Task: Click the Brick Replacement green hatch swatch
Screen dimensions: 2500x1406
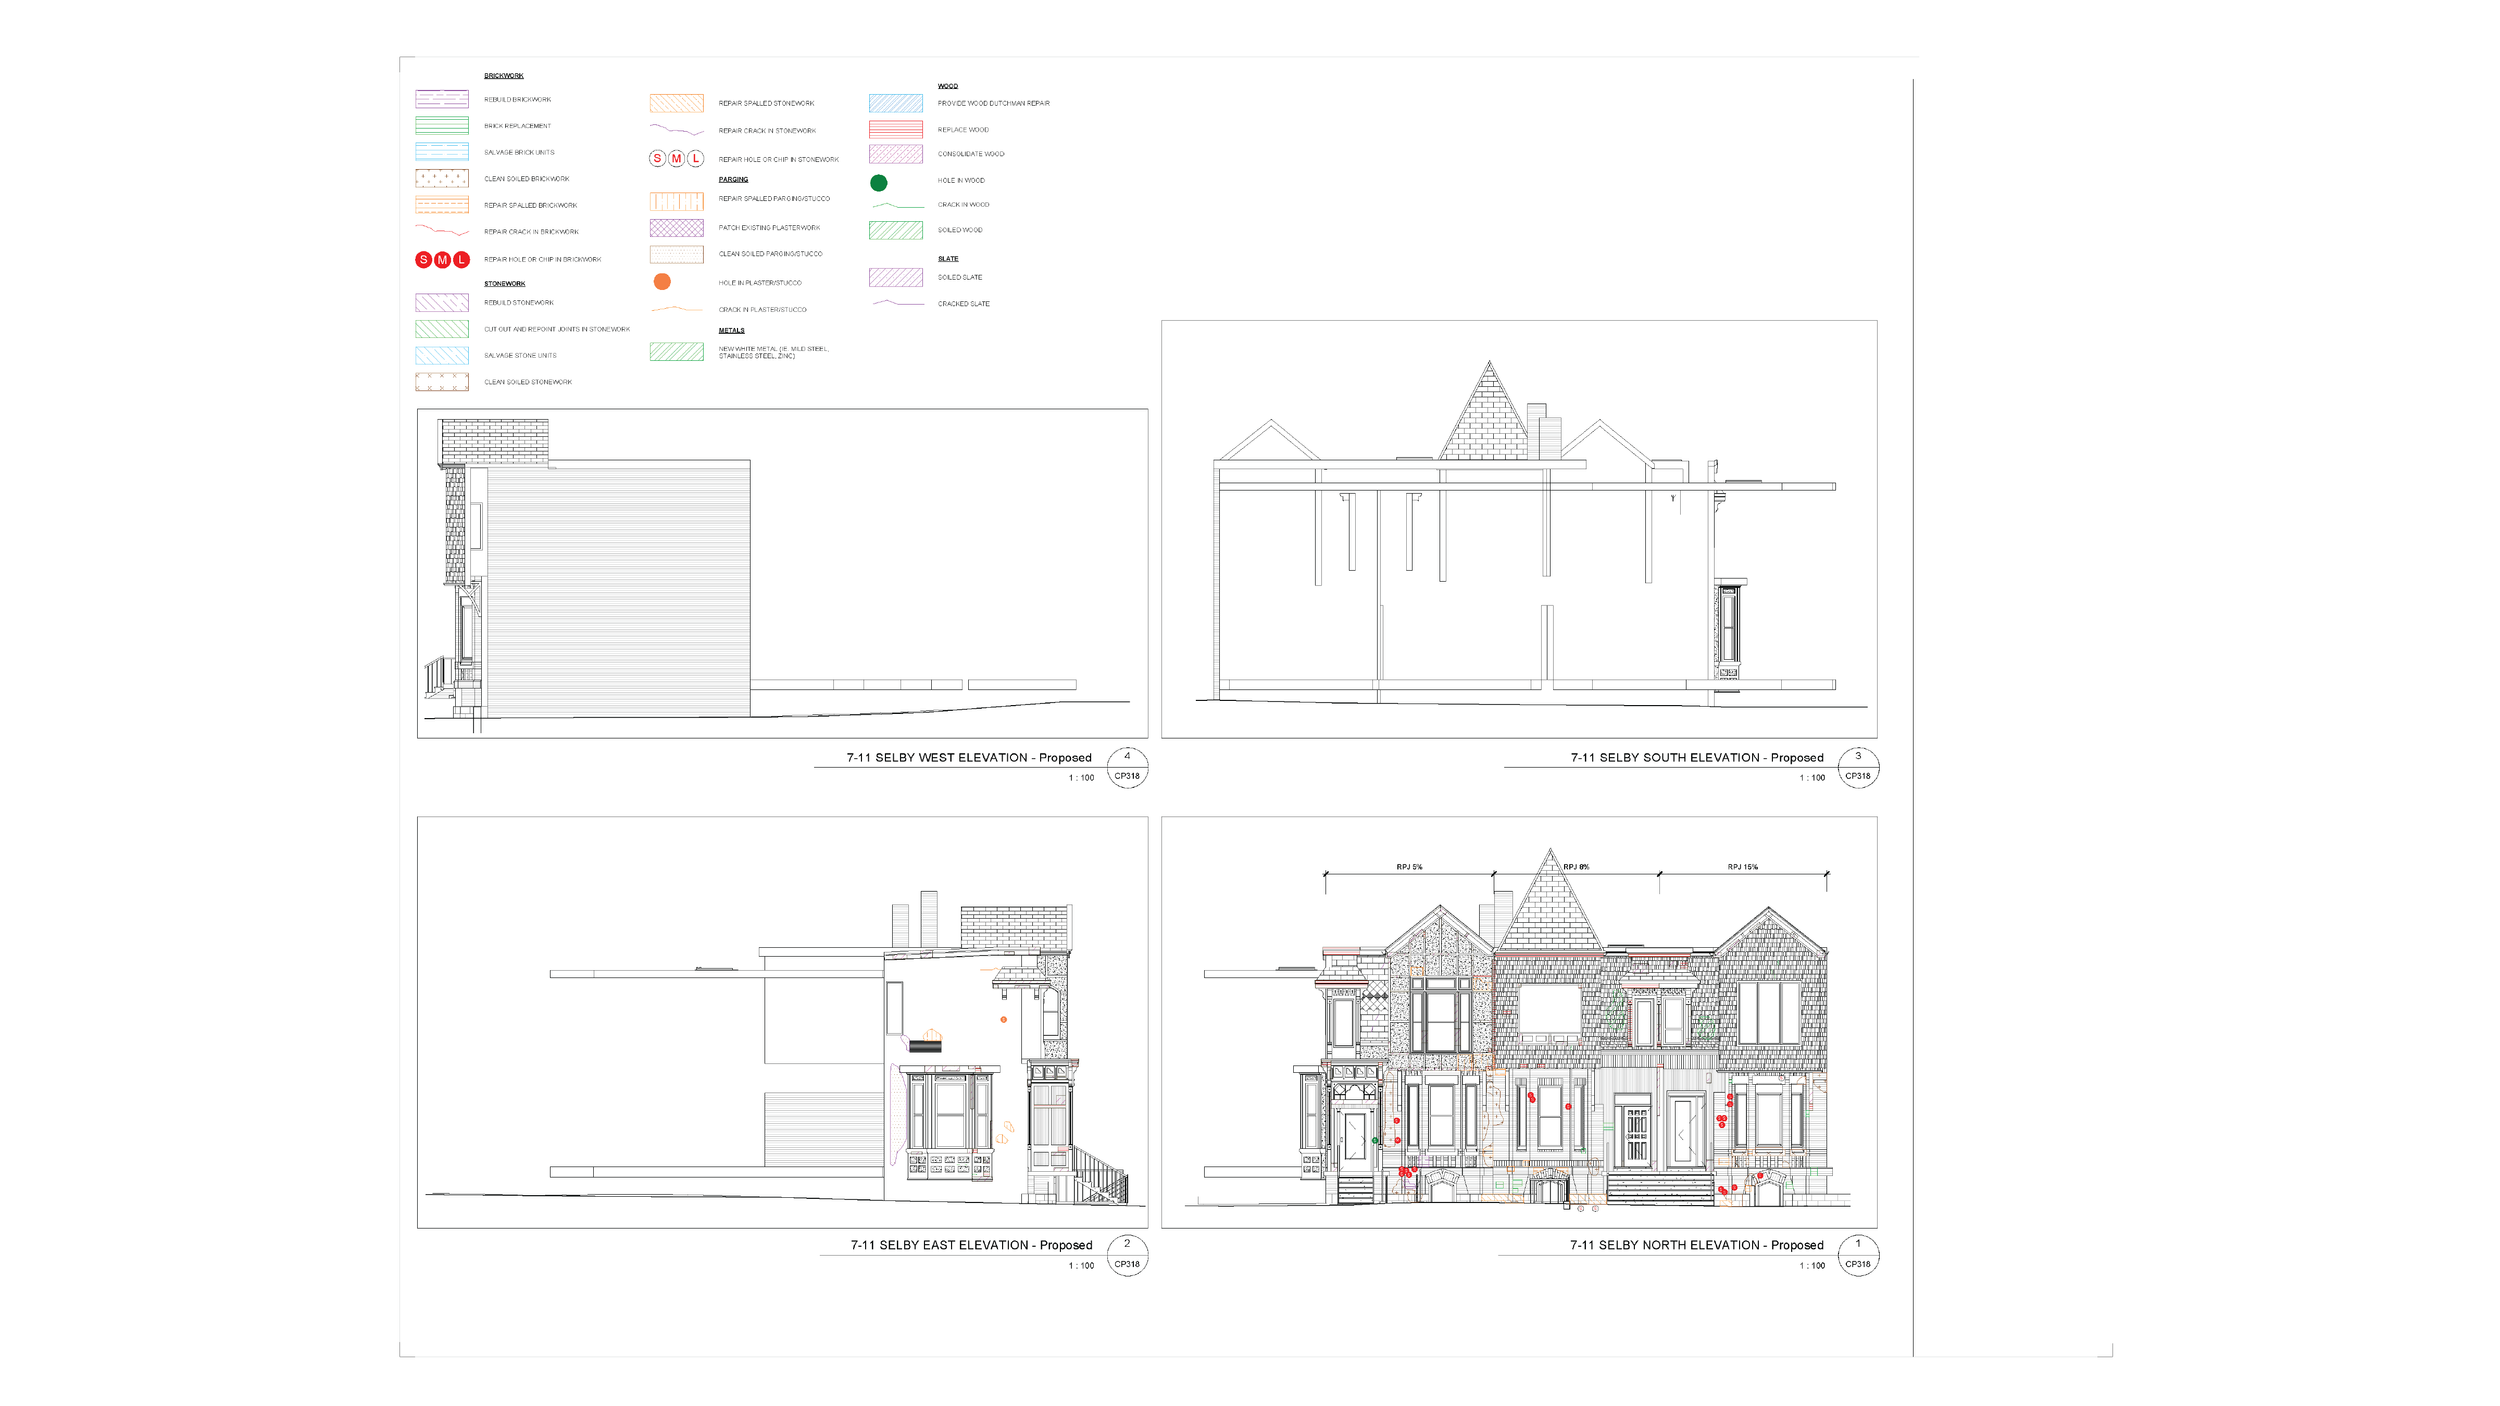Action: pos(441,126)
